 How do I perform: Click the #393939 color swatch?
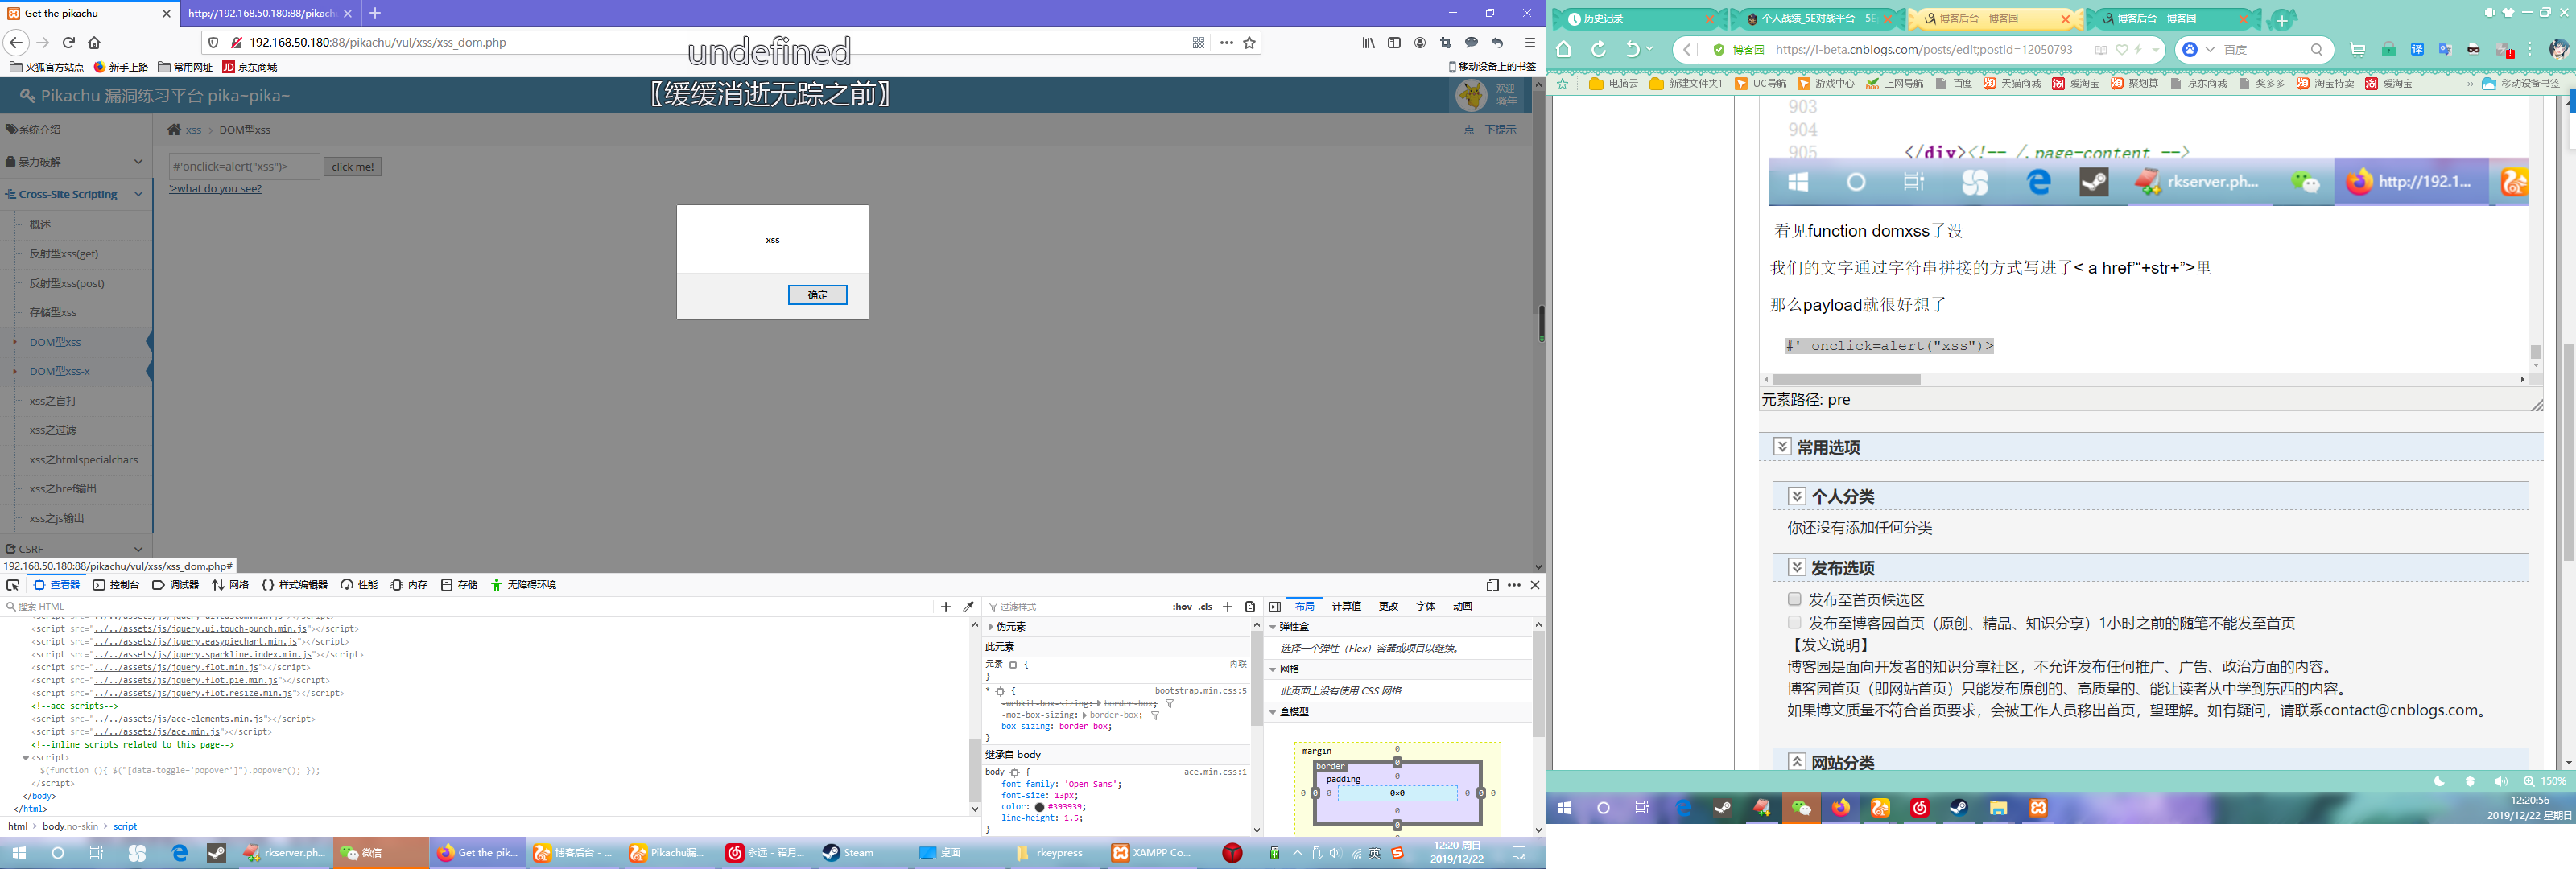(x=1039, y=807)
